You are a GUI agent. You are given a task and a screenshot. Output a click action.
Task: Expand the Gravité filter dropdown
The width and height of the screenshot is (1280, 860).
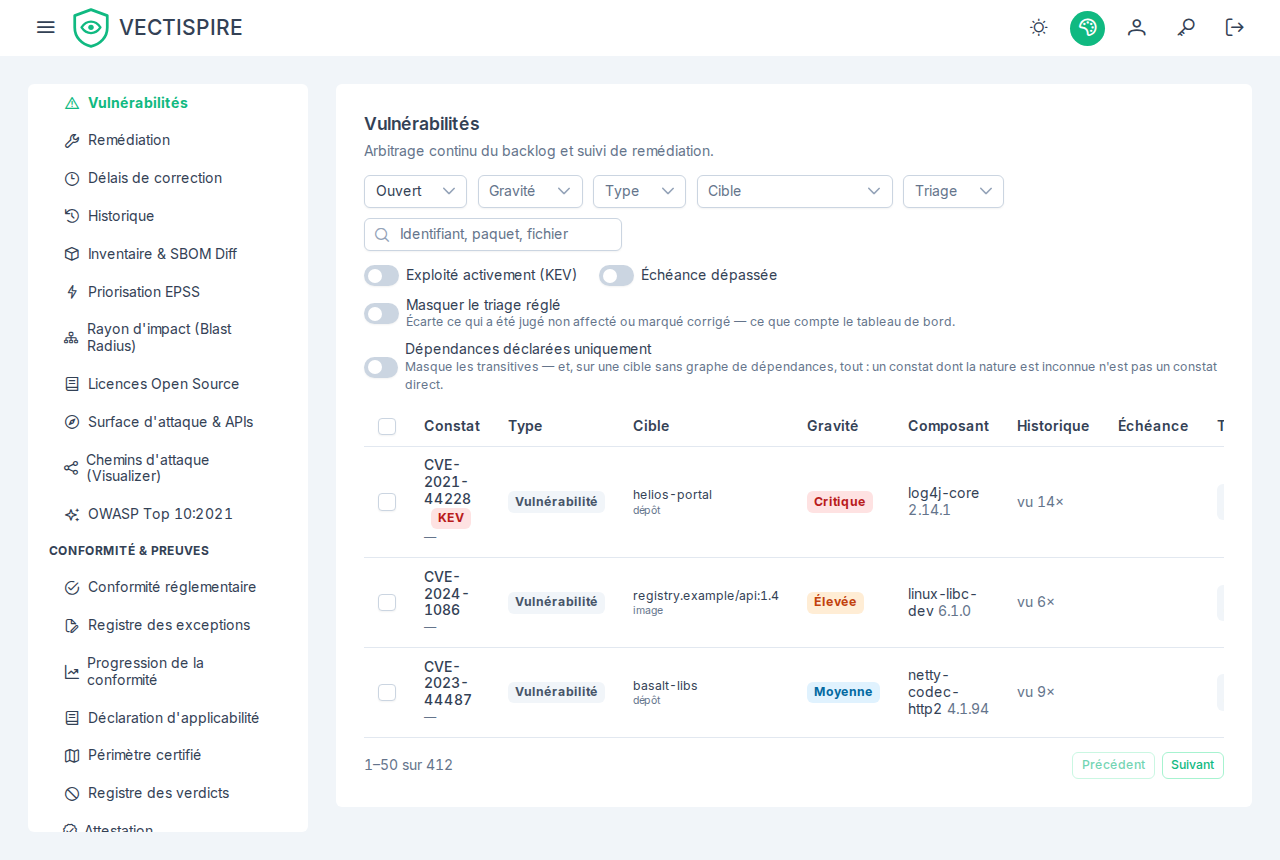530,191
